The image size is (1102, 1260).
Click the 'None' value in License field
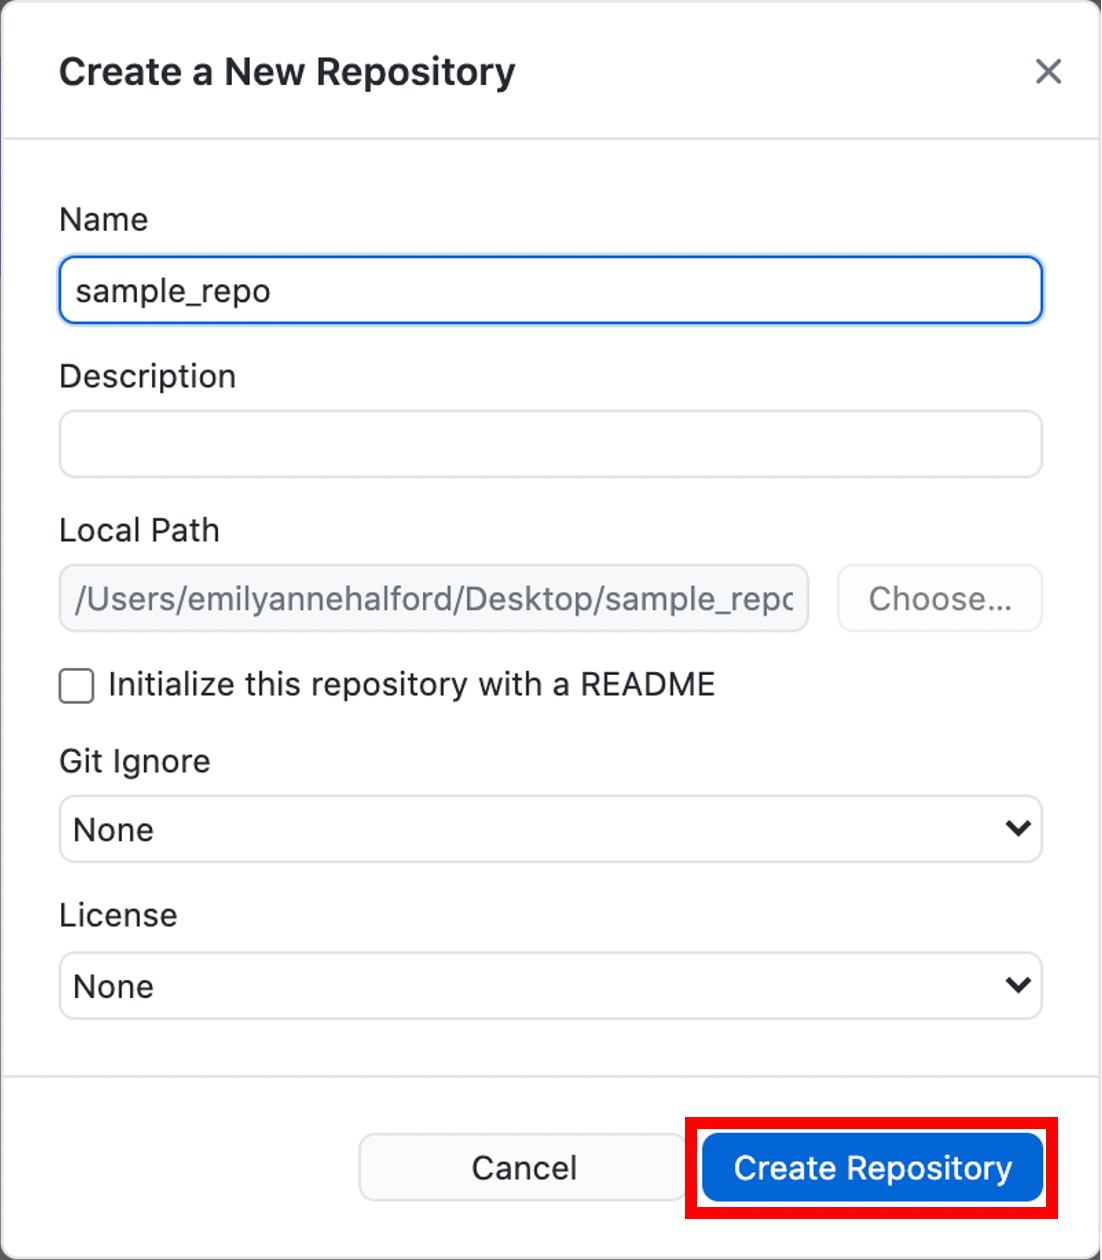click(x=114, y=987)
